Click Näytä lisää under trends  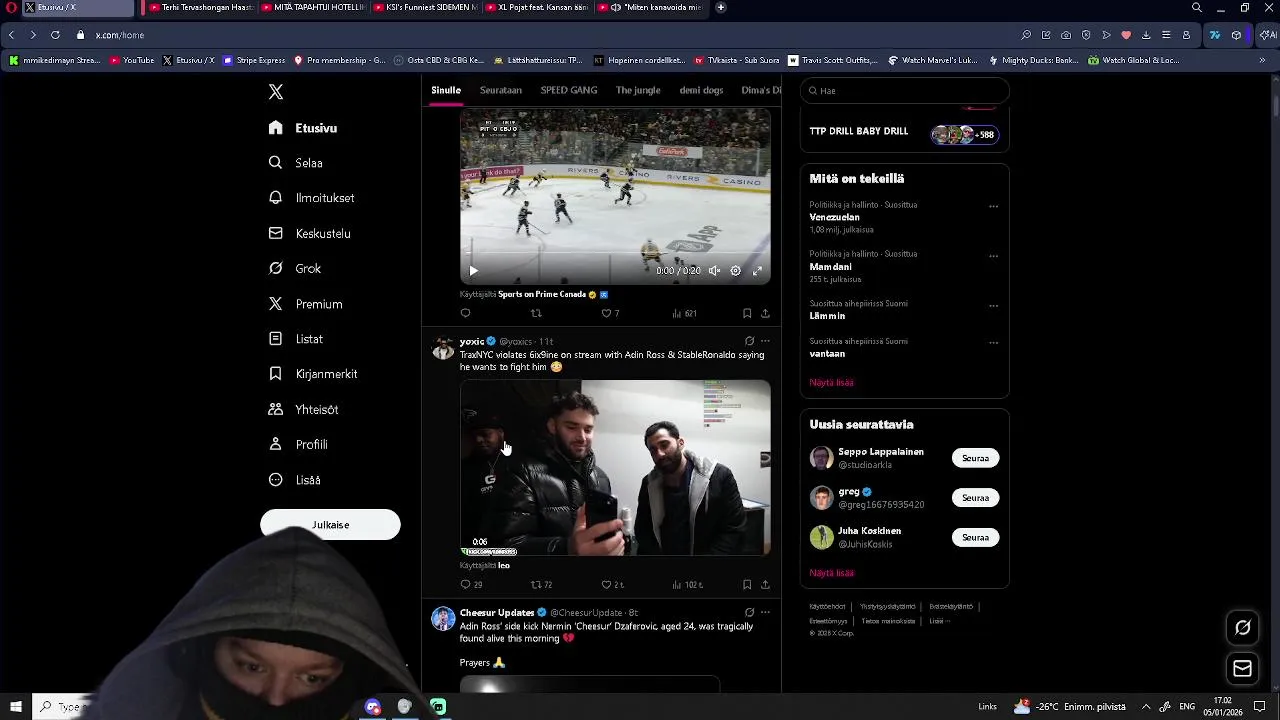click(831, 382)
